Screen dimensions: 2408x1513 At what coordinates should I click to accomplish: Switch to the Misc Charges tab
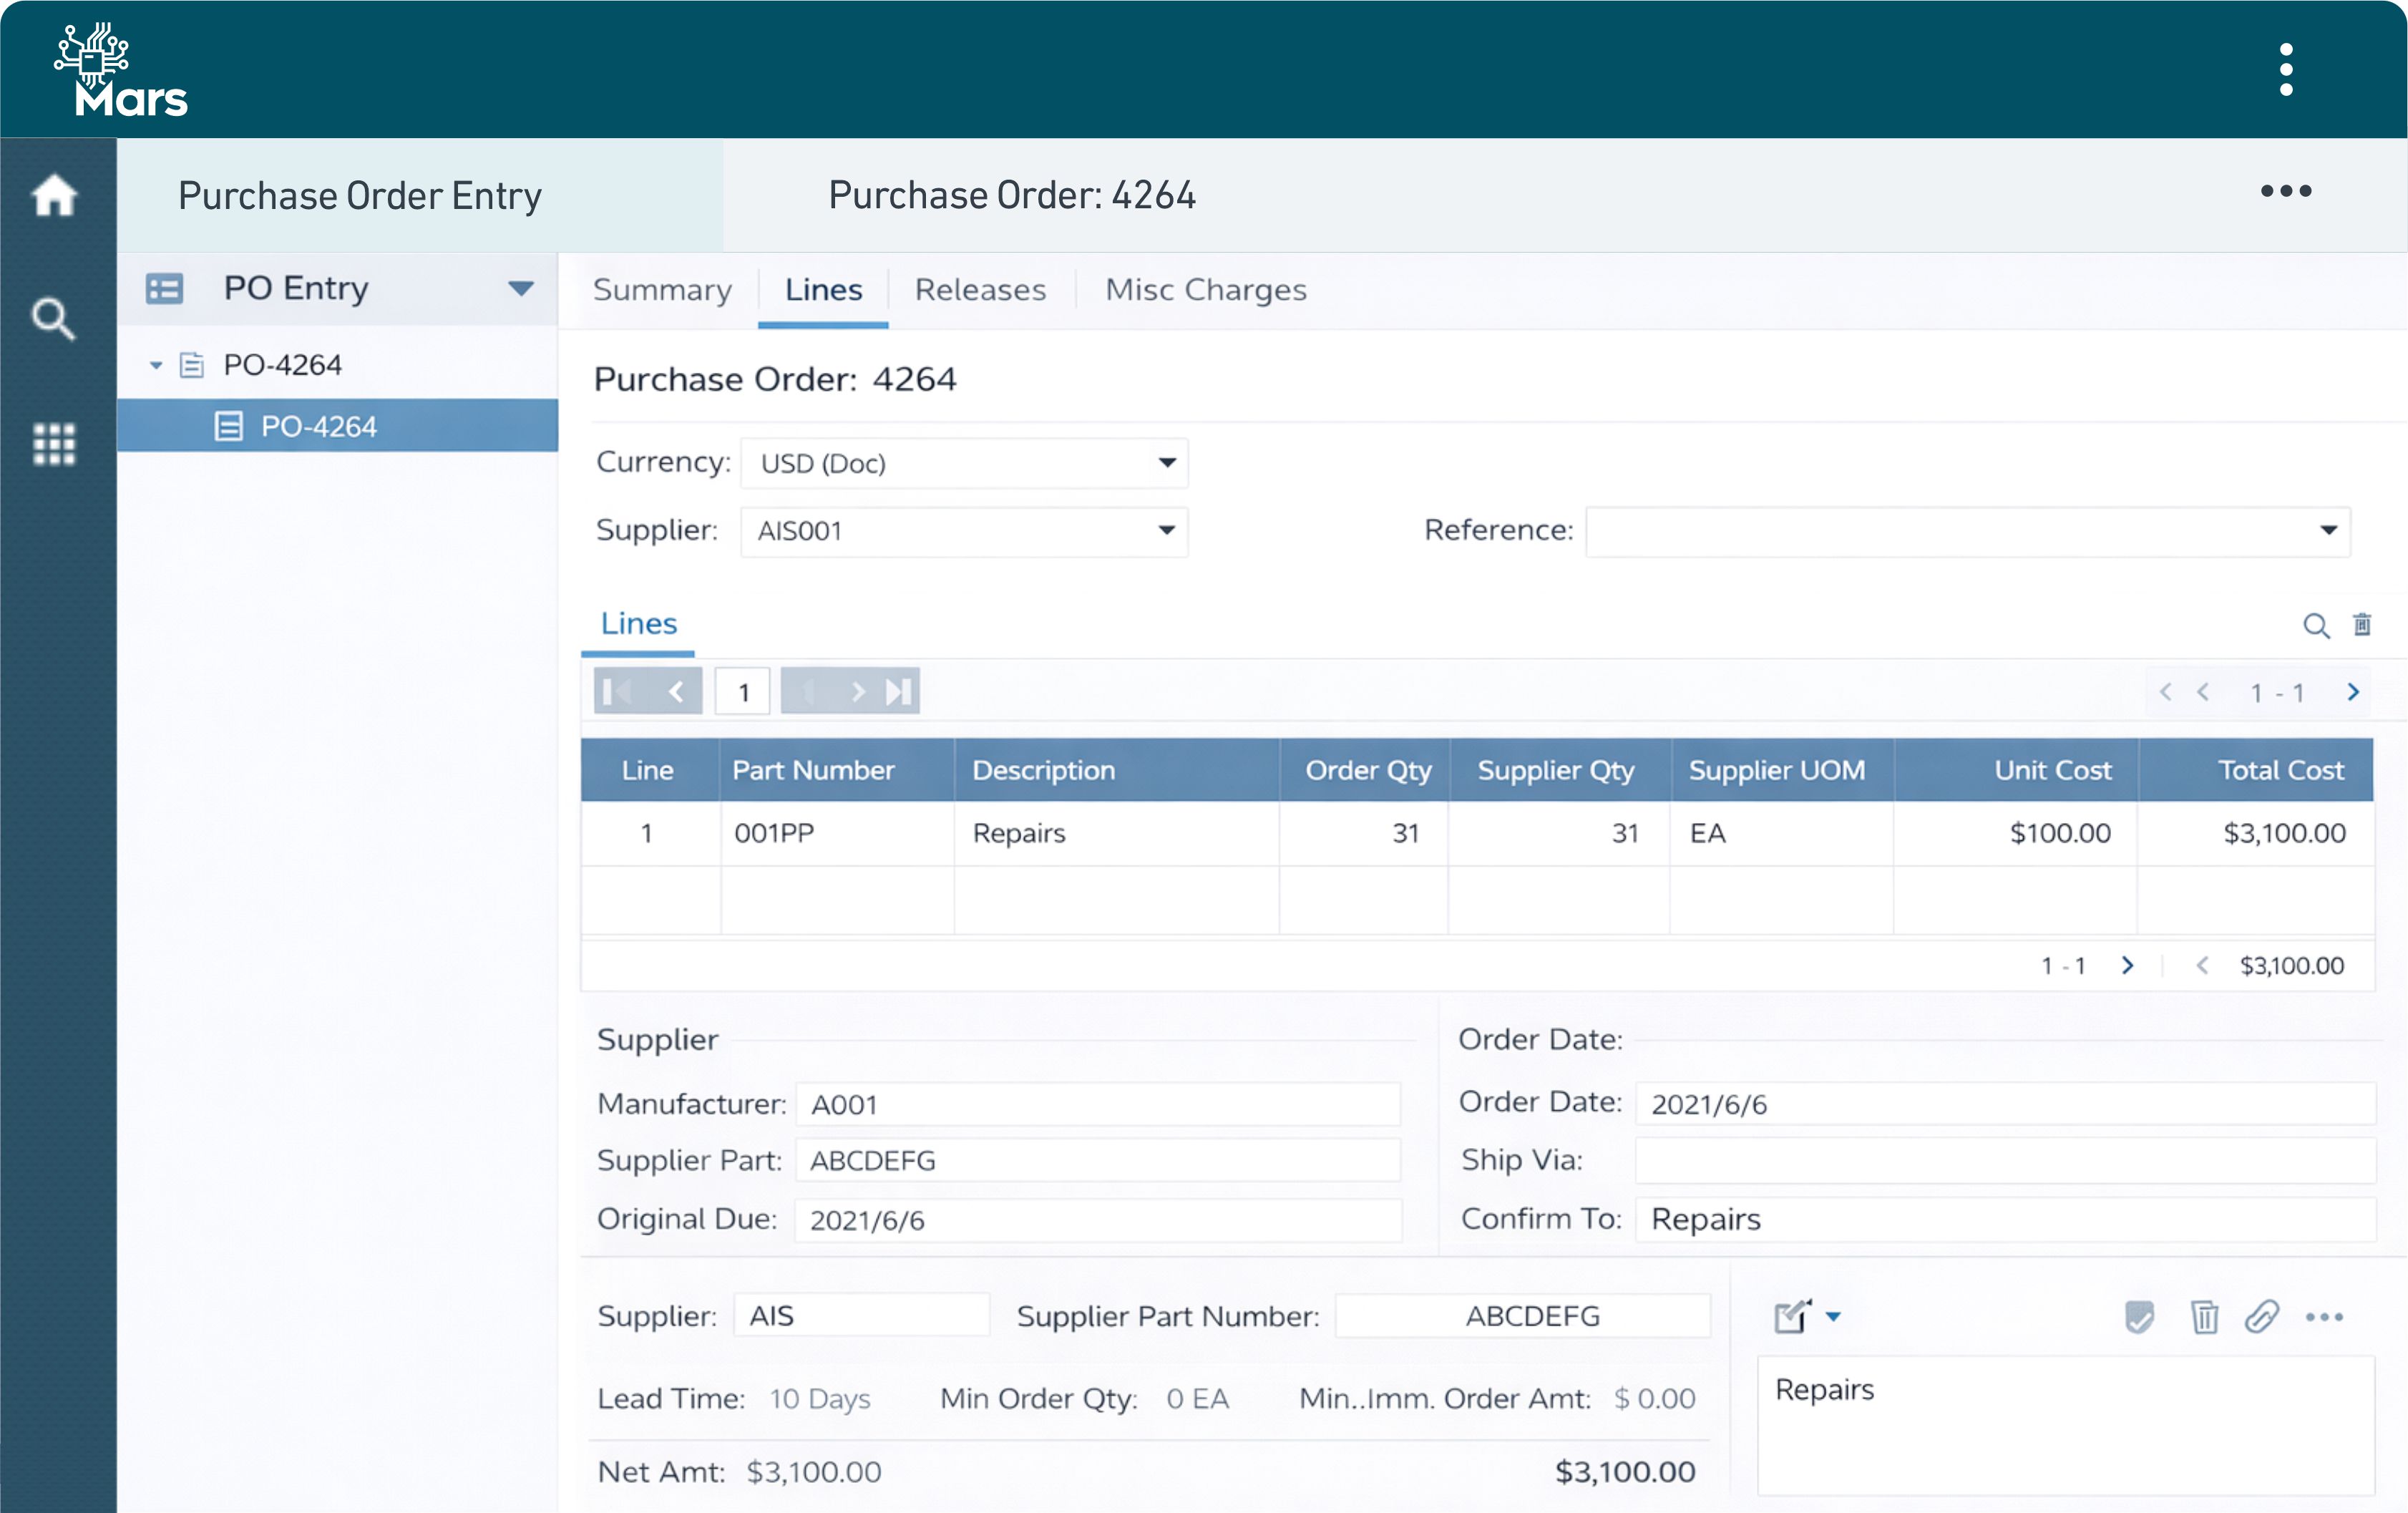point(1206,290)
